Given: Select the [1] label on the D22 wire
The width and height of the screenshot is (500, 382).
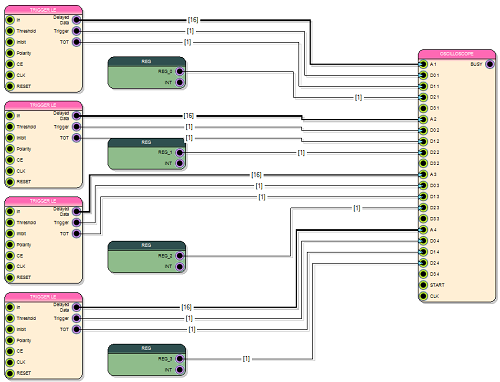Looking at the screenshot, I should (301, 153).
